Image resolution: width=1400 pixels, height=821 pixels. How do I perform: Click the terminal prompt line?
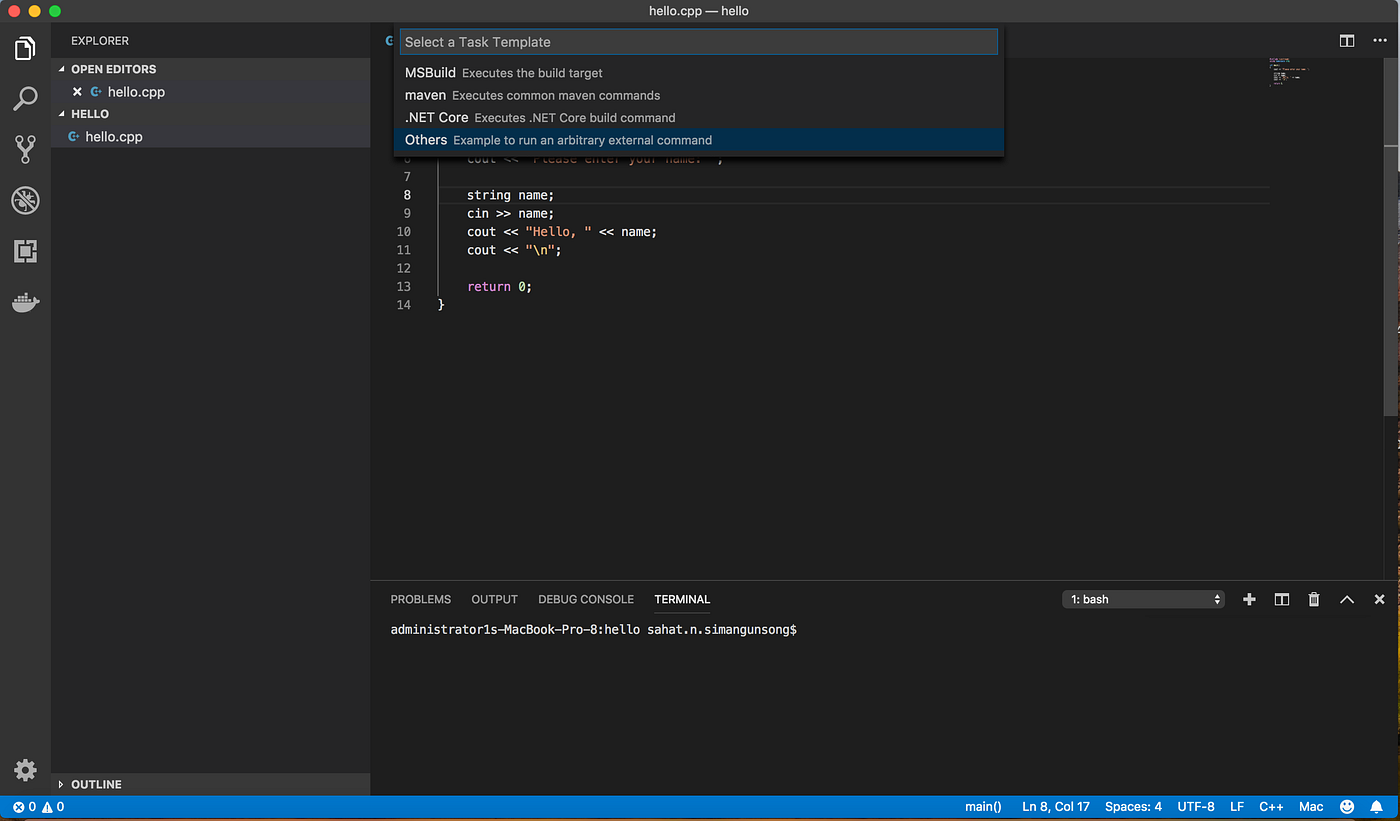[594, 630]
